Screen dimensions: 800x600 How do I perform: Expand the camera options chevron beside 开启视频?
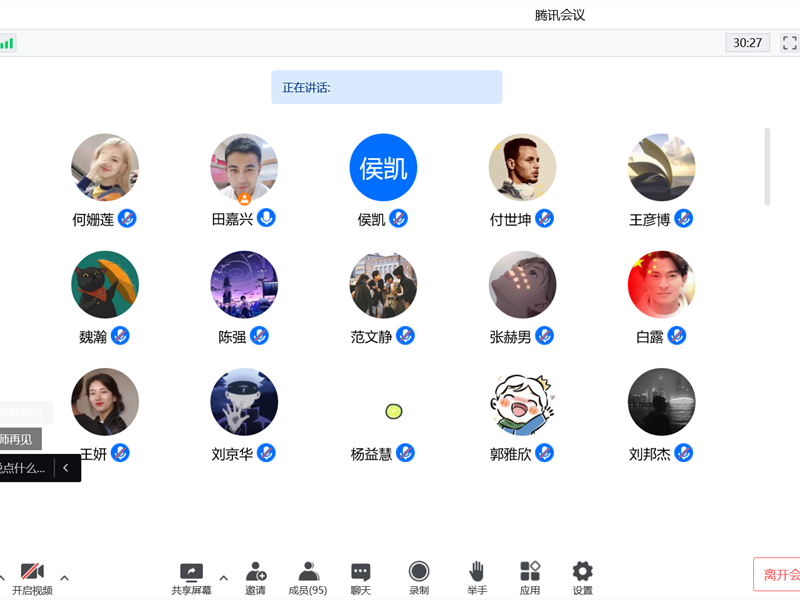[64, 576]
